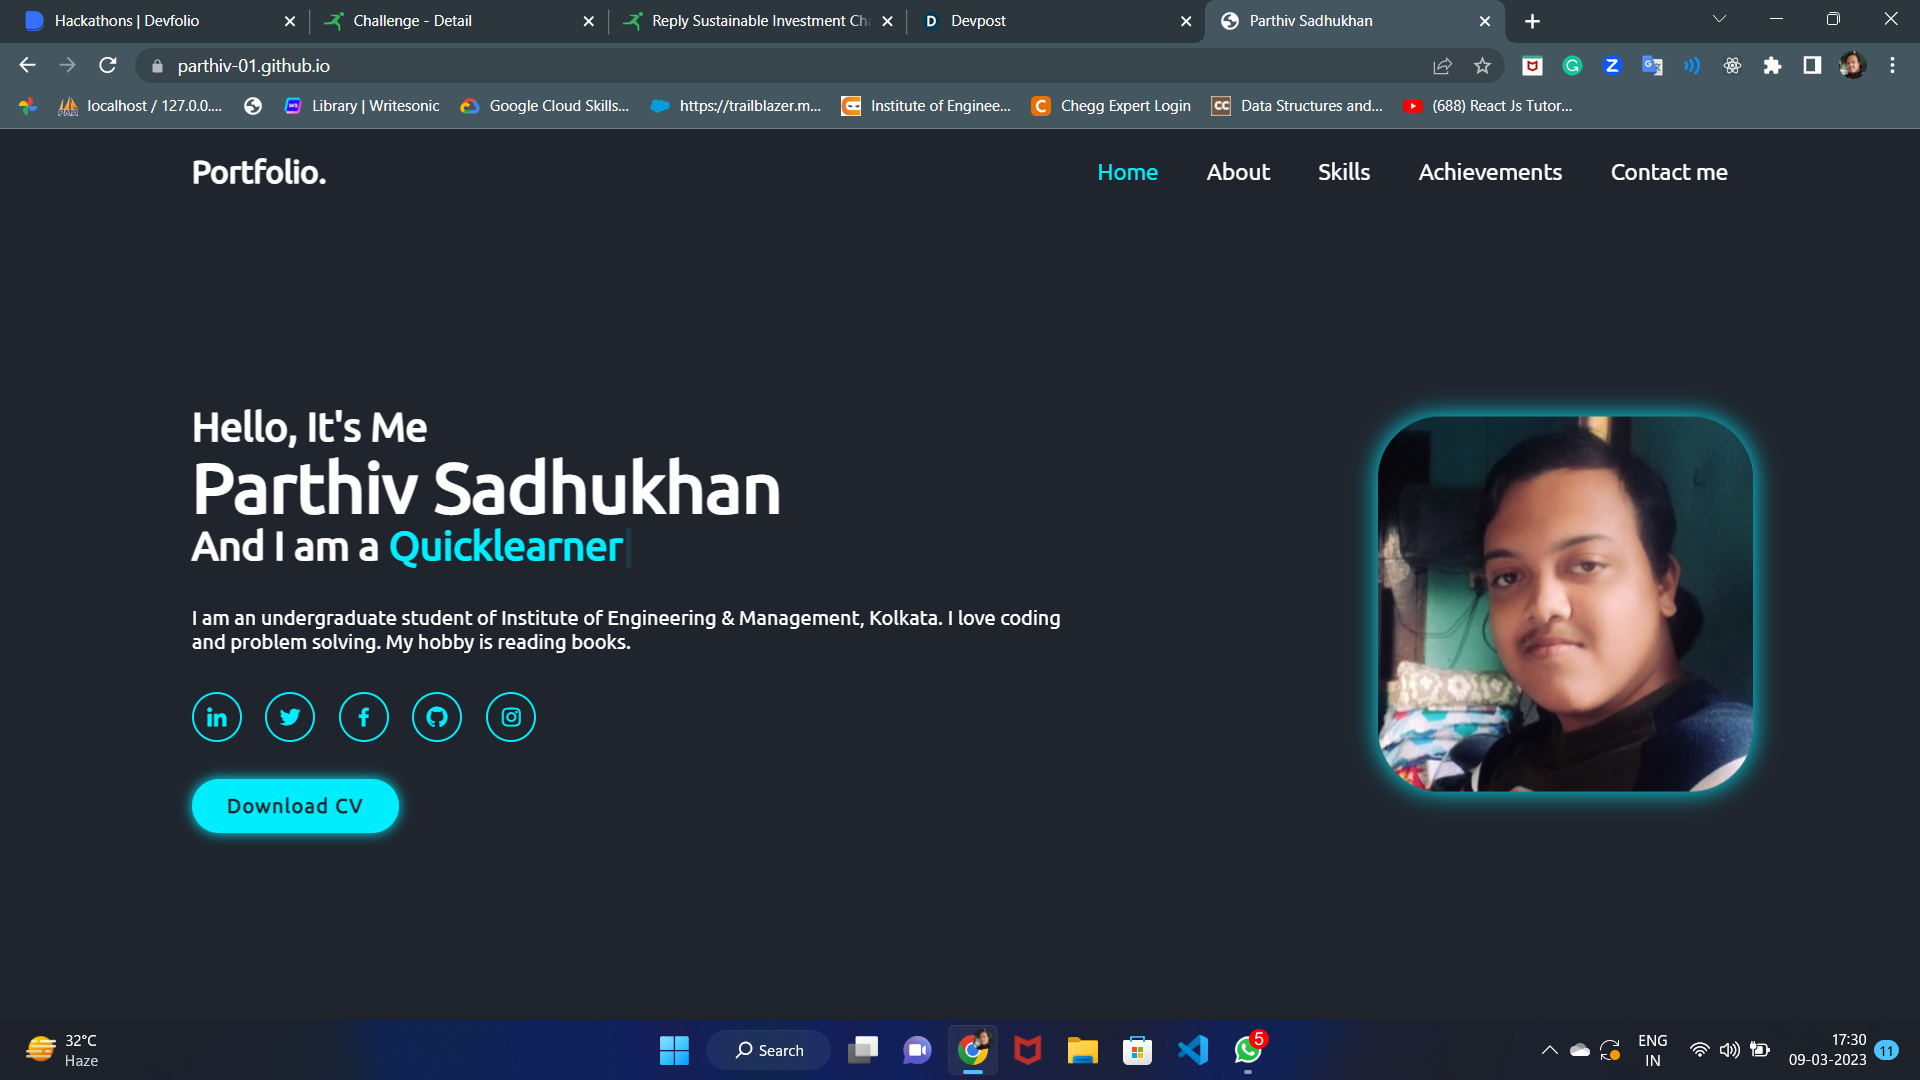Open the Instagram profile icon
Viewport: 1920px width, 1080px height.
(511, 717)
